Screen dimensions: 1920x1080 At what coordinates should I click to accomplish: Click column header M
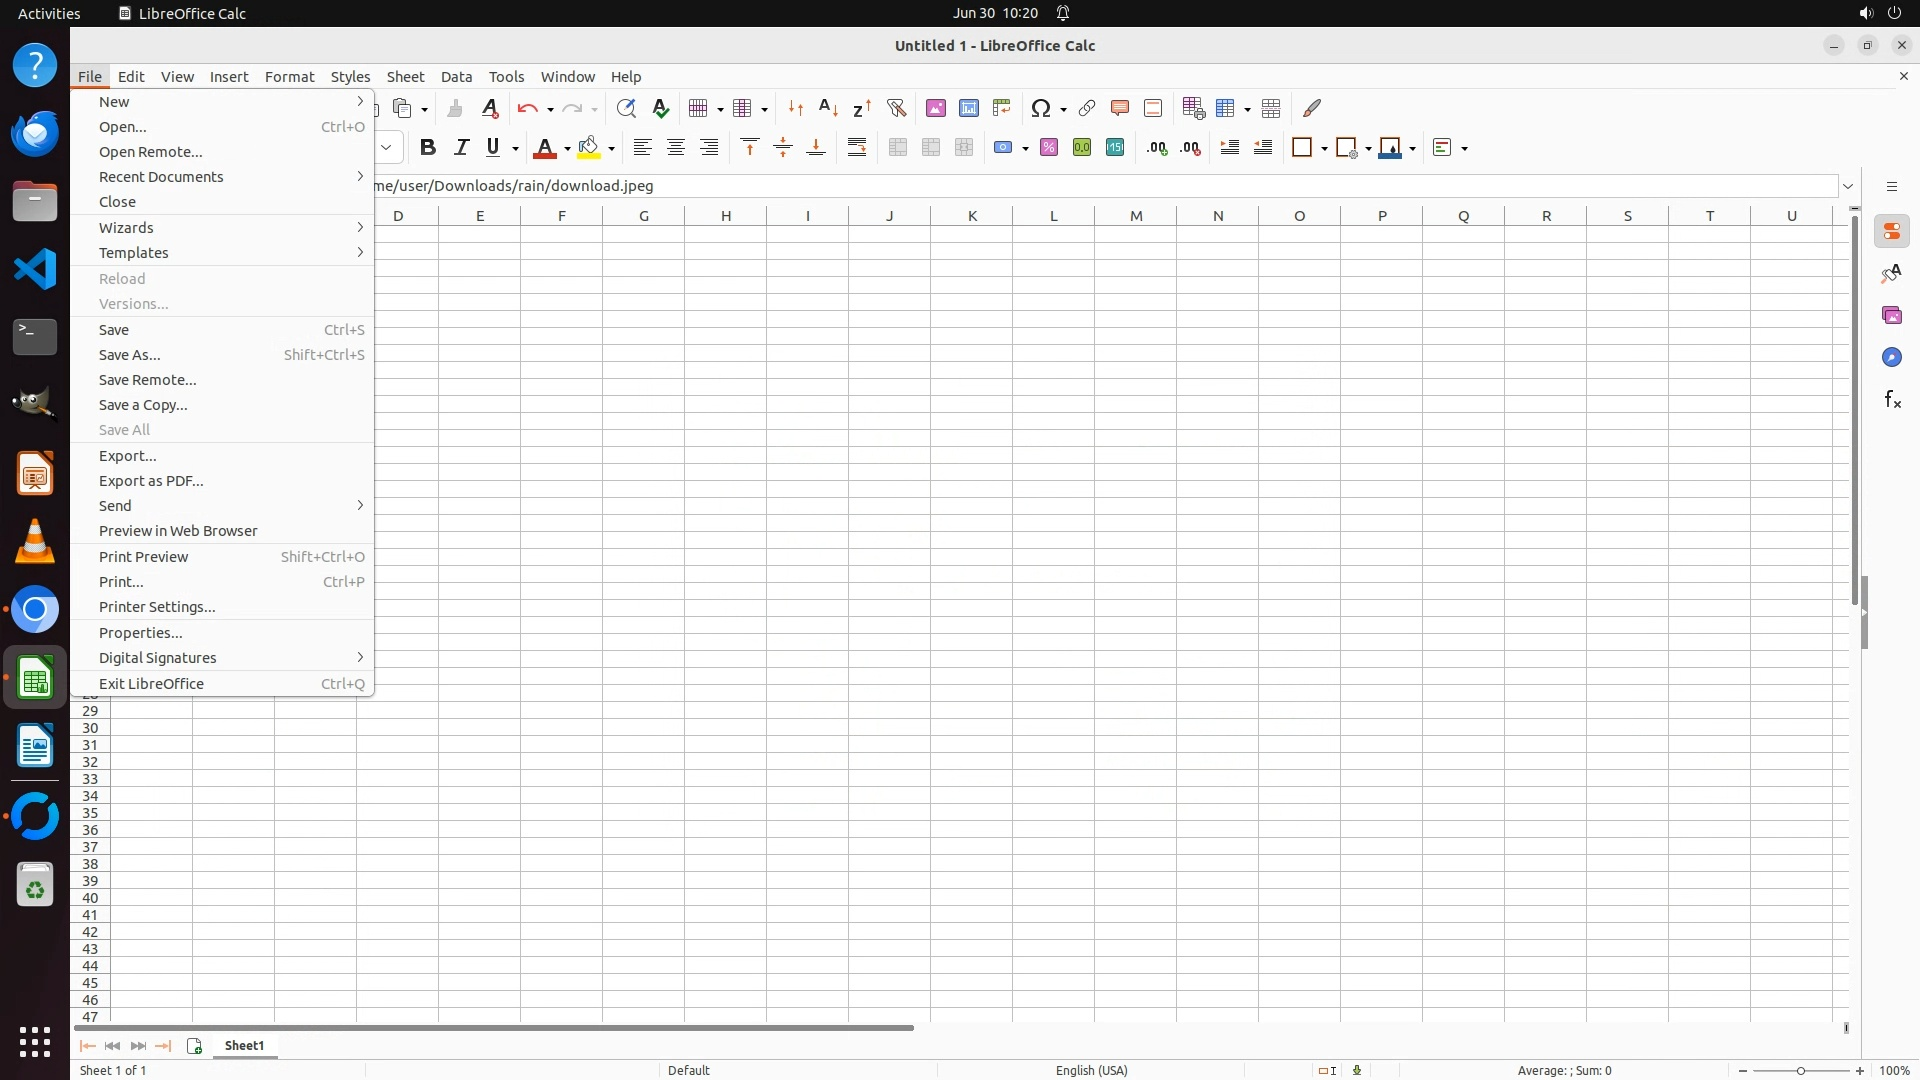point(1136,216)
